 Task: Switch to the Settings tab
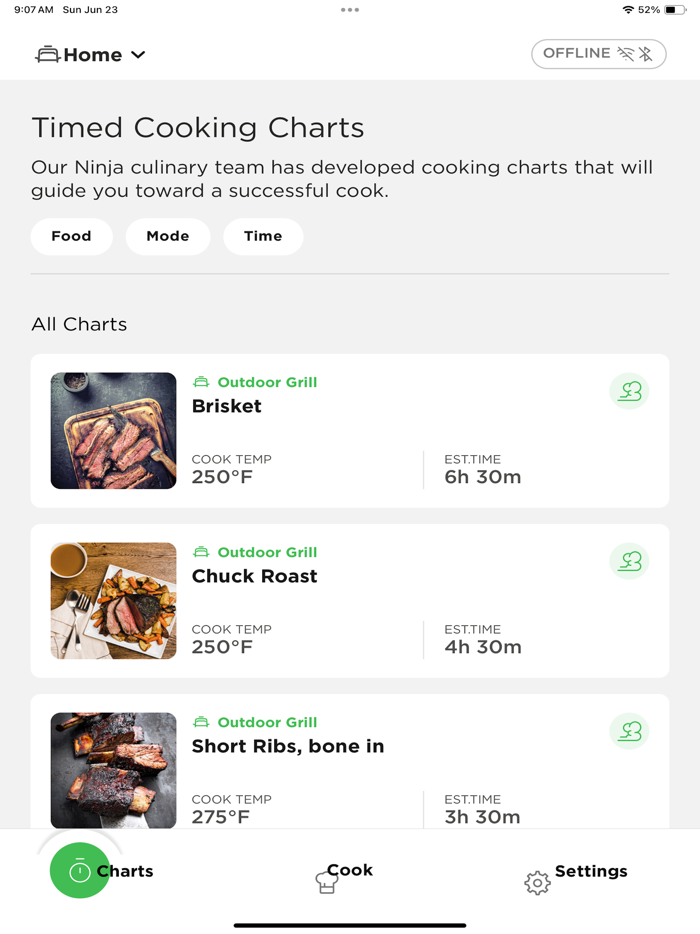coord(591,871)
